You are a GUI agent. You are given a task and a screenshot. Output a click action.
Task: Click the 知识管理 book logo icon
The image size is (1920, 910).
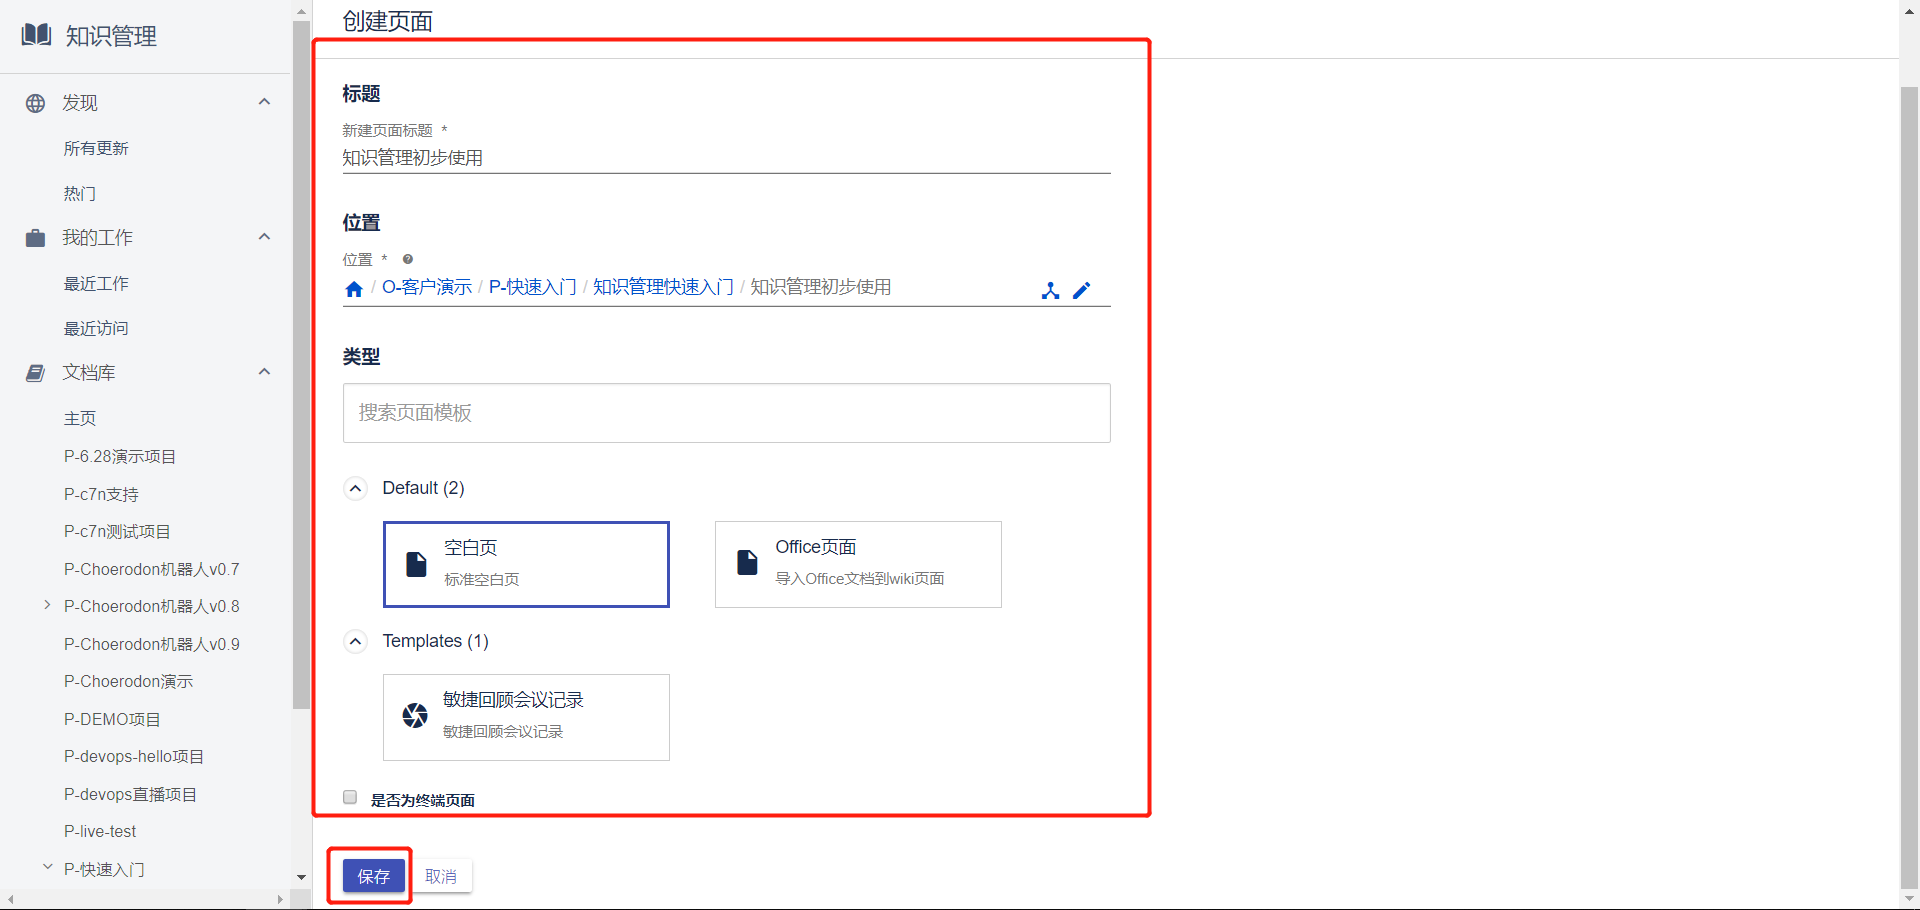pyautogui.click(x=36, y=35)
